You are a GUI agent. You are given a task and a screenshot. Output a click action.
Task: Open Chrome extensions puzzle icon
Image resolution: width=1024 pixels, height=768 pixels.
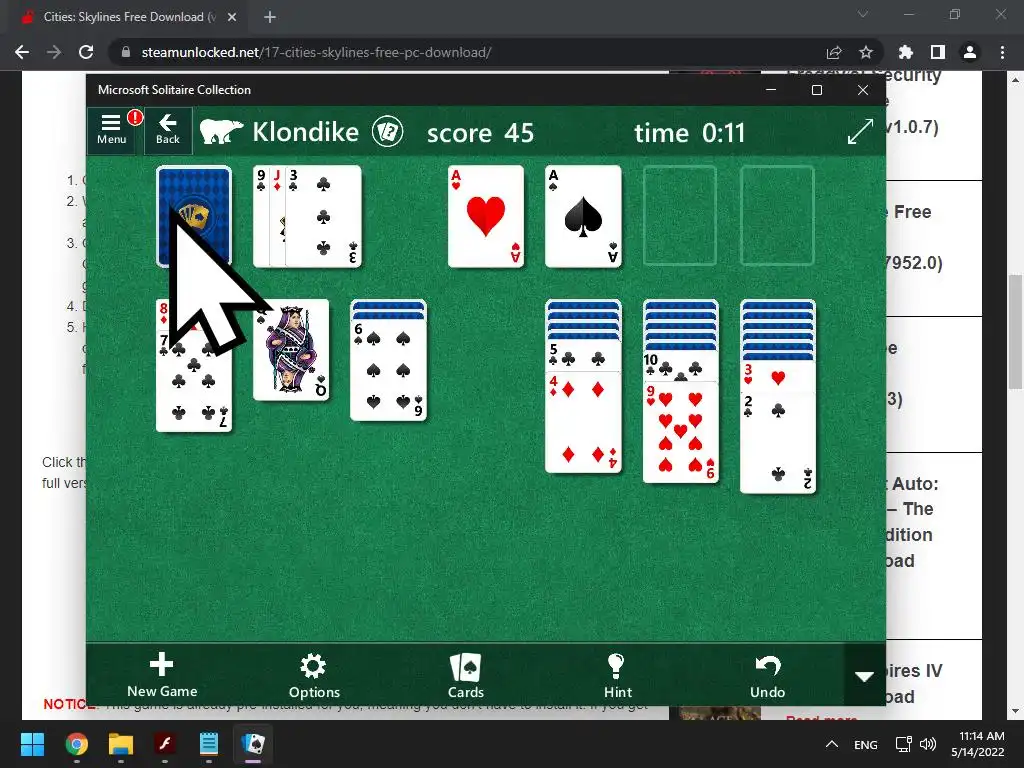906,52
